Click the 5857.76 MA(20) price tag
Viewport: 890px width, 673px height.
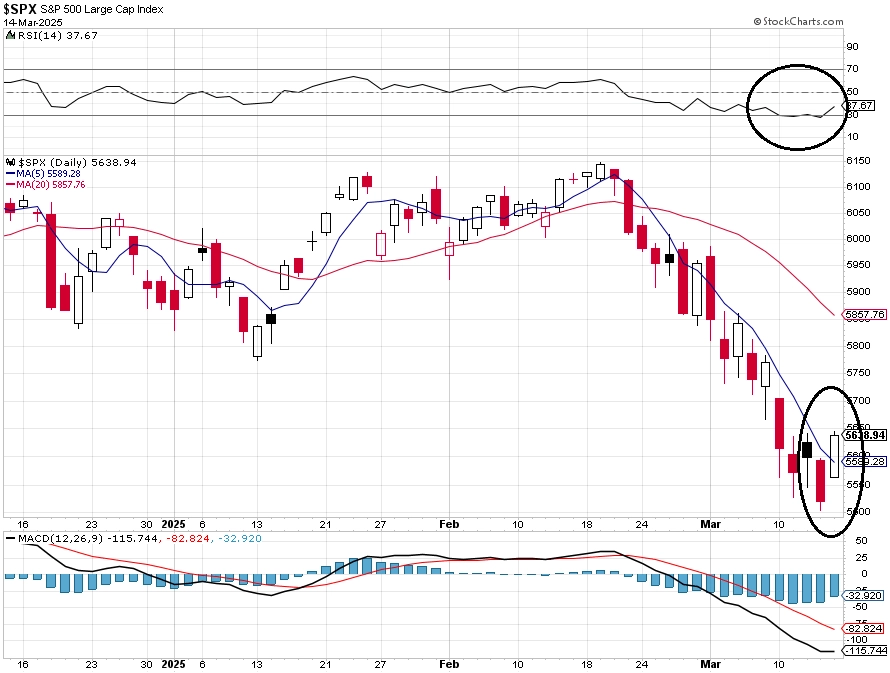pyautogui.click(x=864, y=314)
